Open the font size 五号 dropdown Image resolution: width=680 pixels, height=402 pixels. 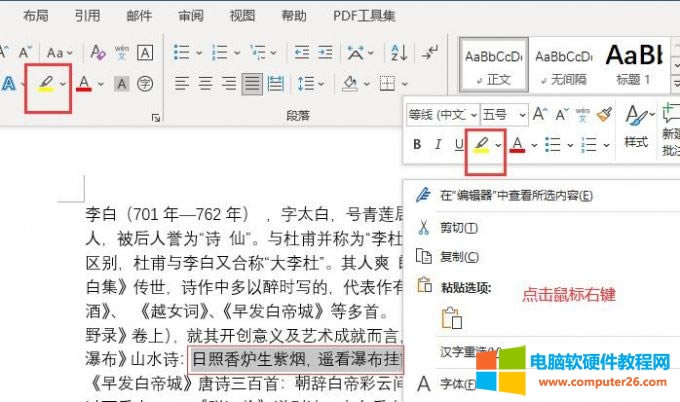tap(502, 114)
